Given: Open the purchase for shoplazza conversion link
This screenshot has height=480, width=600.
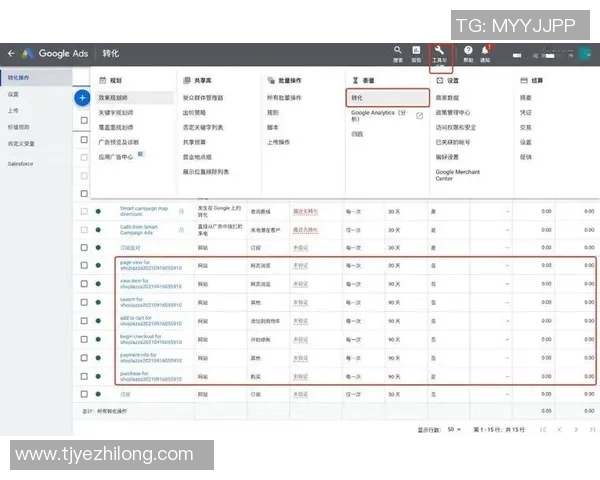Looking at the screenshot, I should (x=151, y=376).
